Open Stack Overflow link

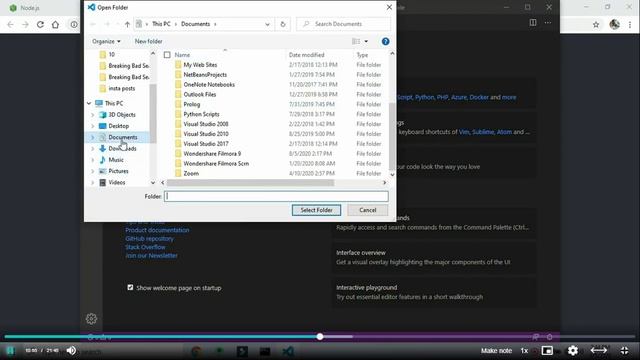pyautogui.click(x=145, y=247)
